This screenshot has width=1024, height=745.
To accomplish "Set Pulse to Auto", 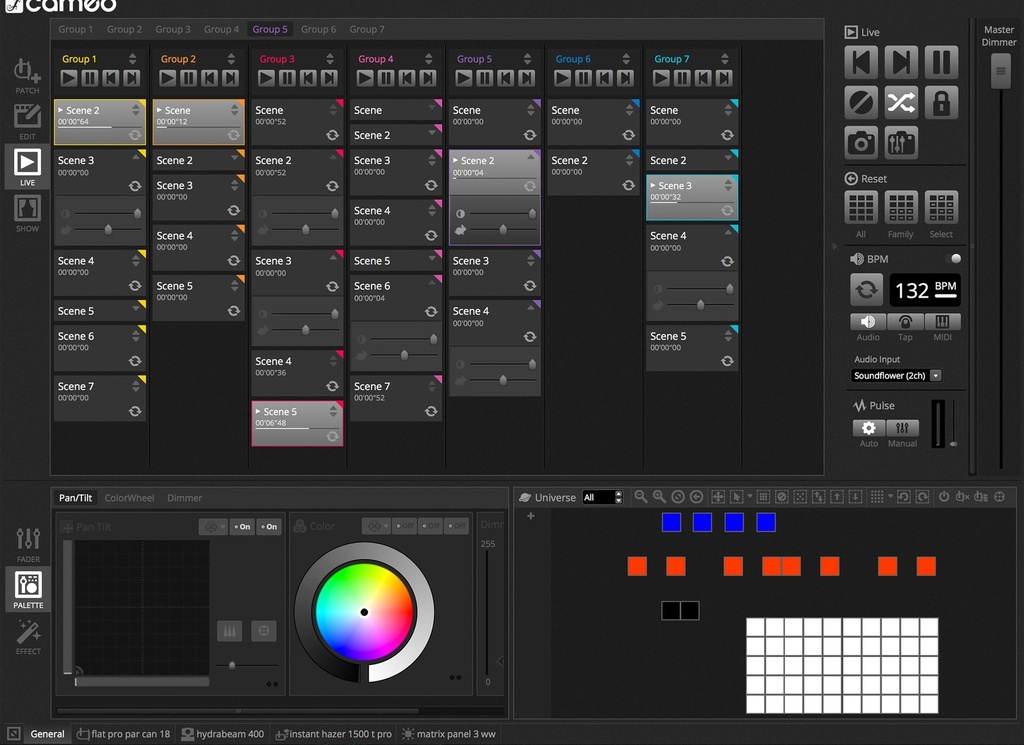I will [x=869, y=428].
